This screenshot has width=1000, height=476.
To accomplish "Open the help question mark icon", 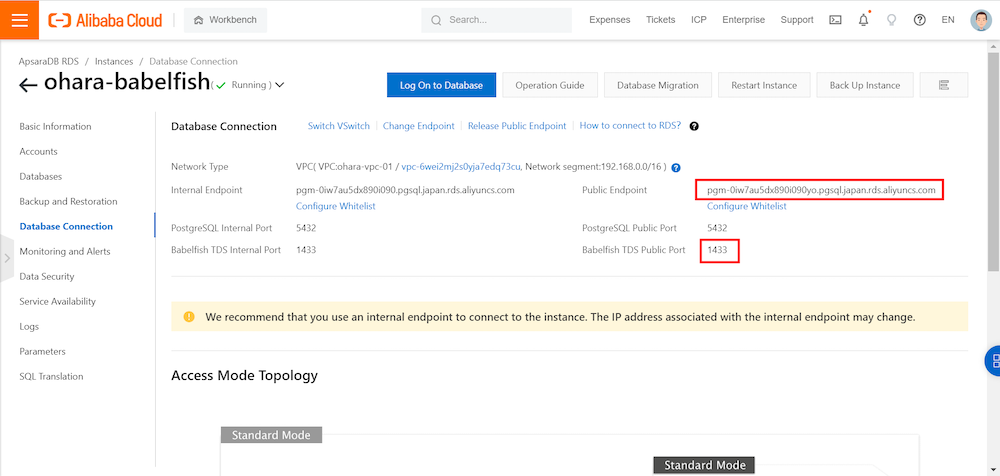I will pos(919,20).
